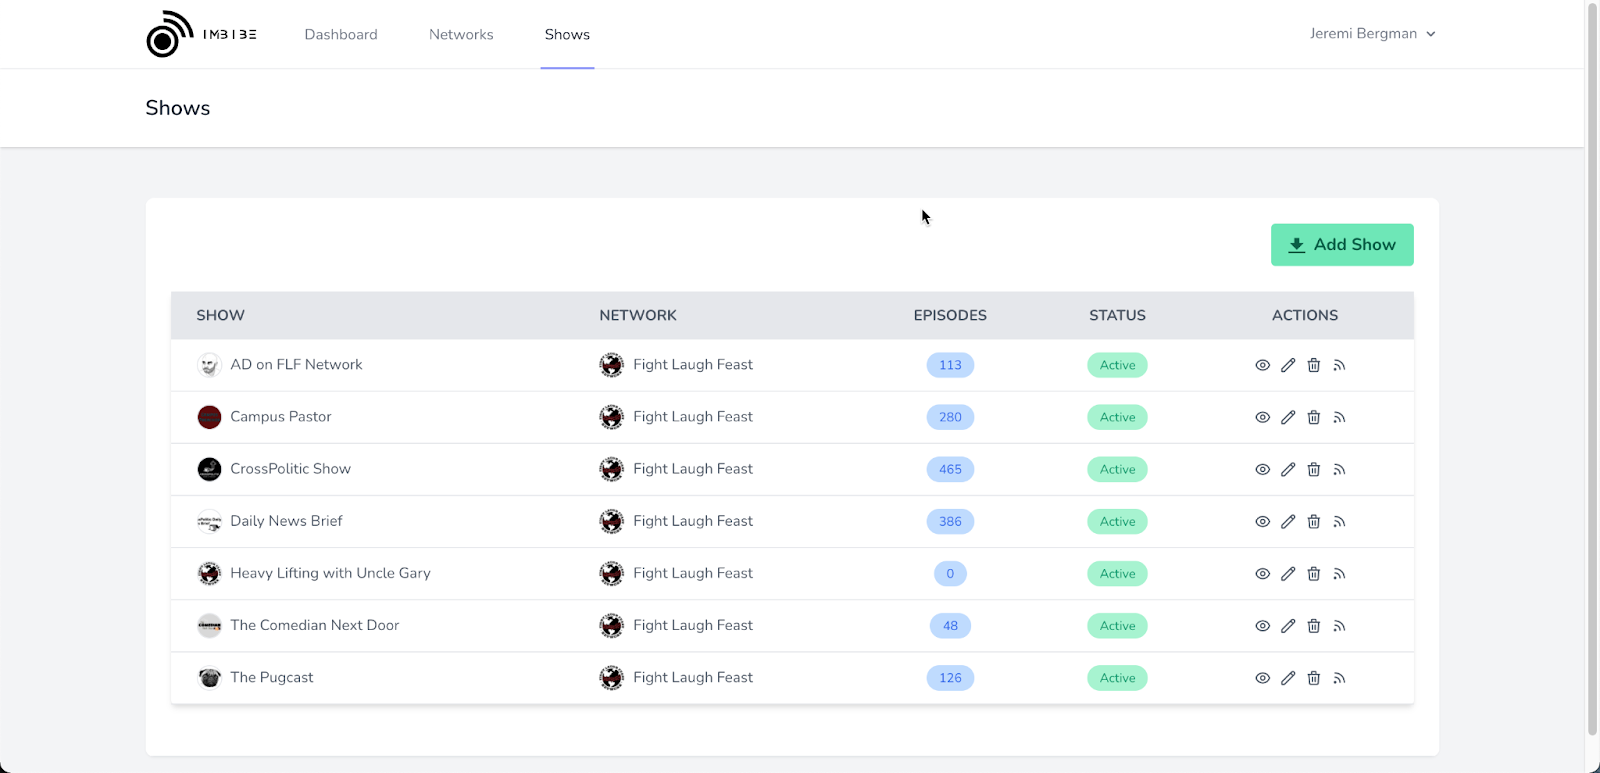Delete the Daily News Brief show

click(x=1314, y=521)
